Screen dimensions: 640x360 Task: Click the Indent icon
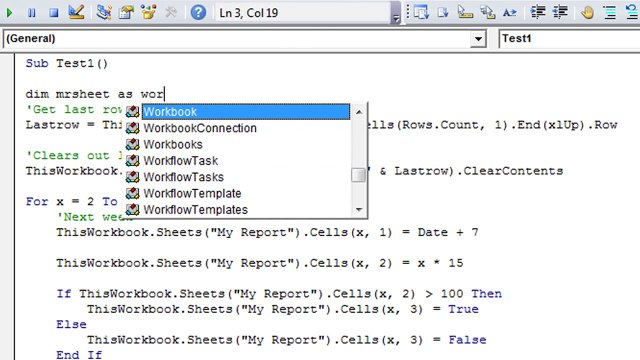538,12
